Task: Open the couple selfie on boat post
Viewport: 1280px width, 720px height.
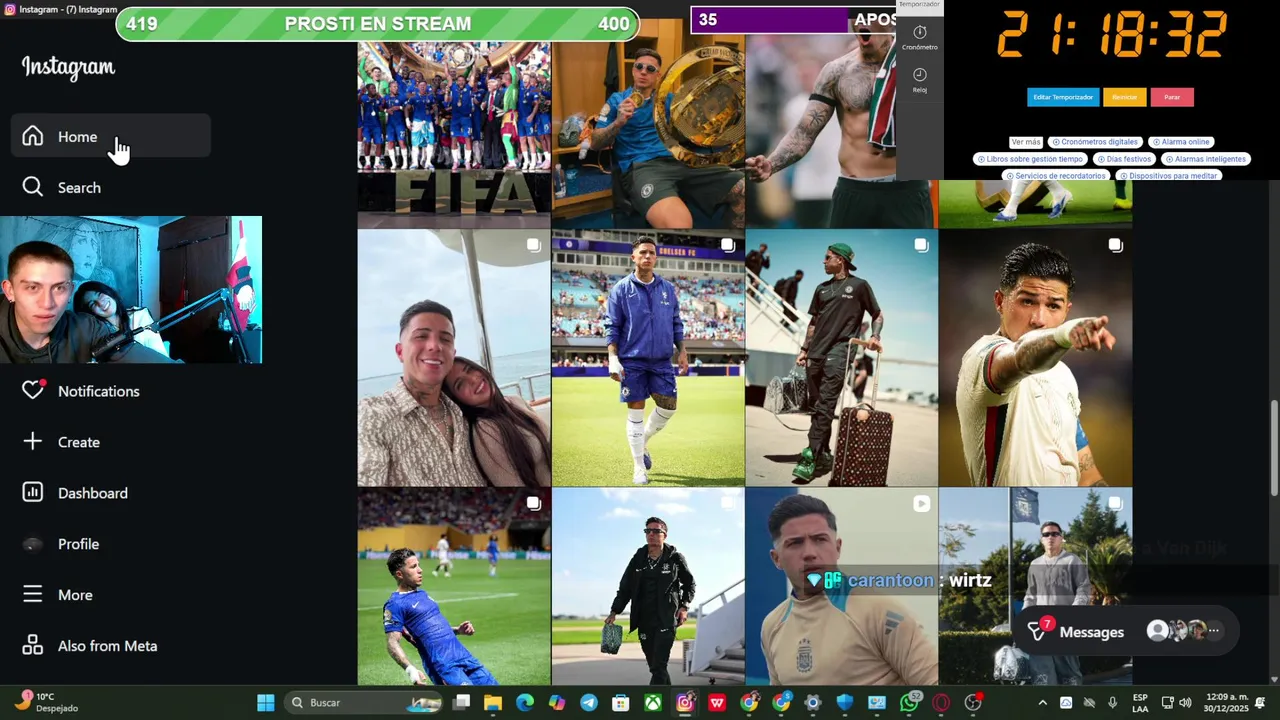Action: tap(454, 358)
